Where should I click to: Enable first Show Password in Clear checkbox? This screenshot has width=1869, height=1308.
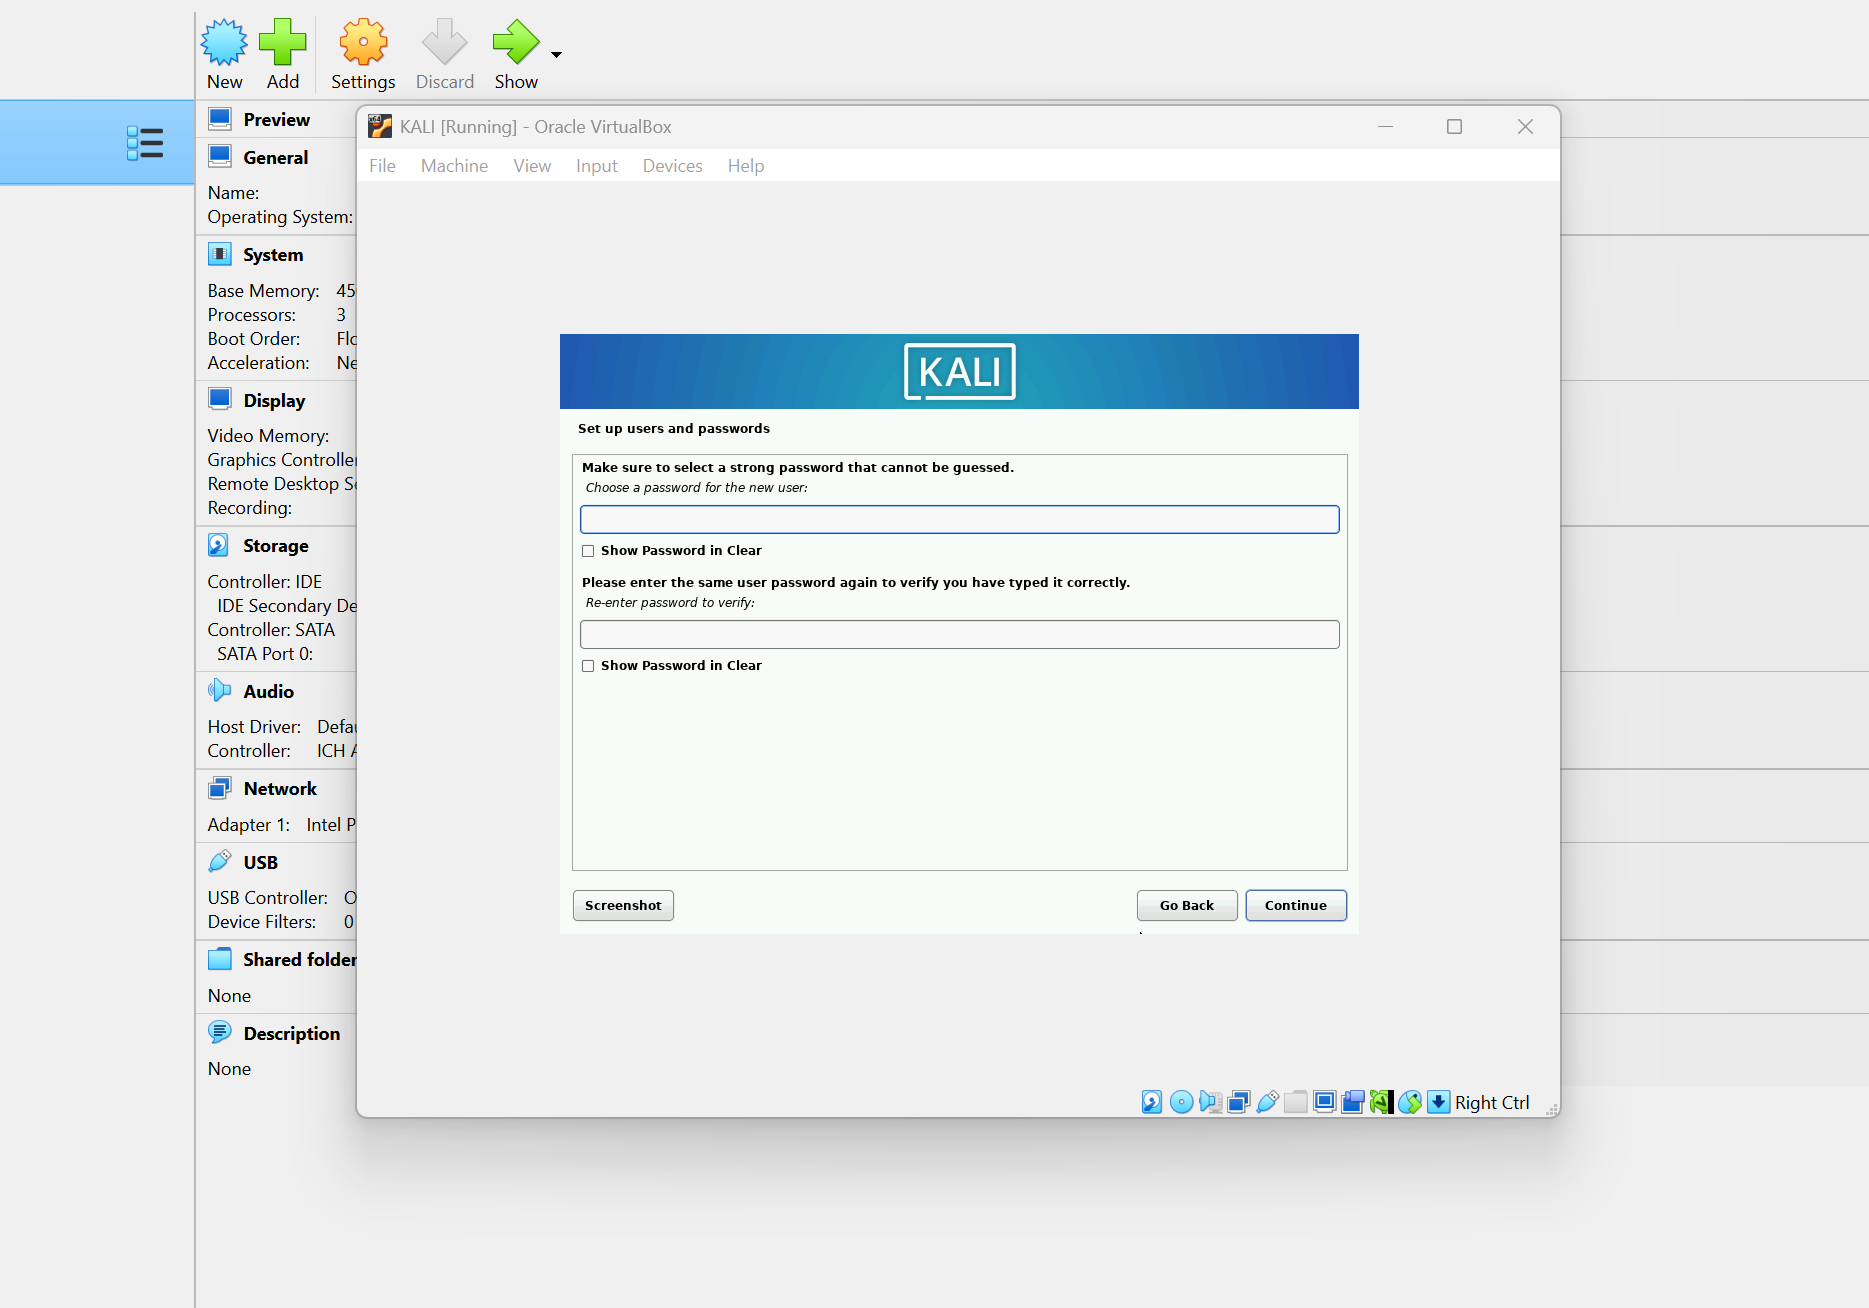(x=588, y=551)
